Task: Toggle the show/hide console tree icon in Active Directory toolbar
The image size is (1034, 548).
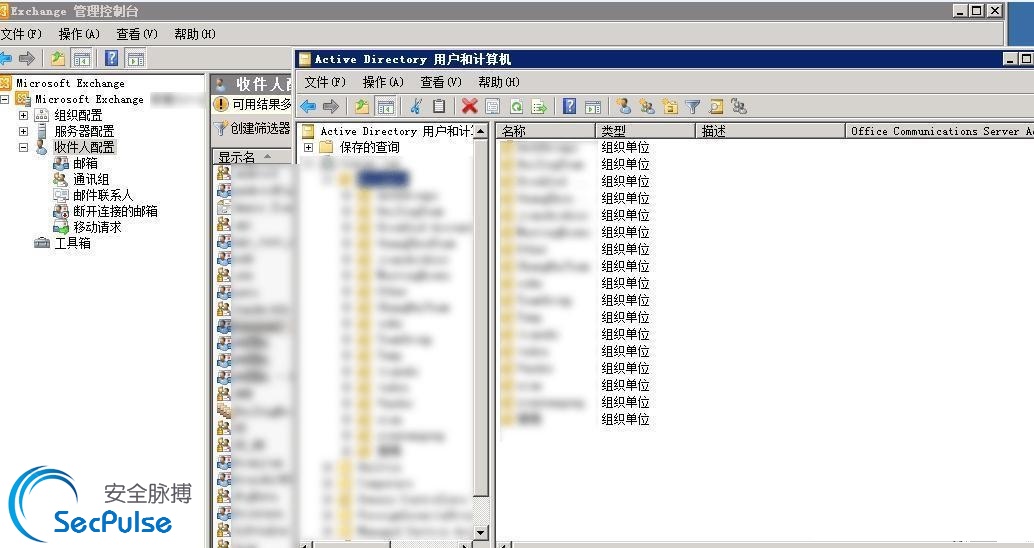Action: point(385,106)
